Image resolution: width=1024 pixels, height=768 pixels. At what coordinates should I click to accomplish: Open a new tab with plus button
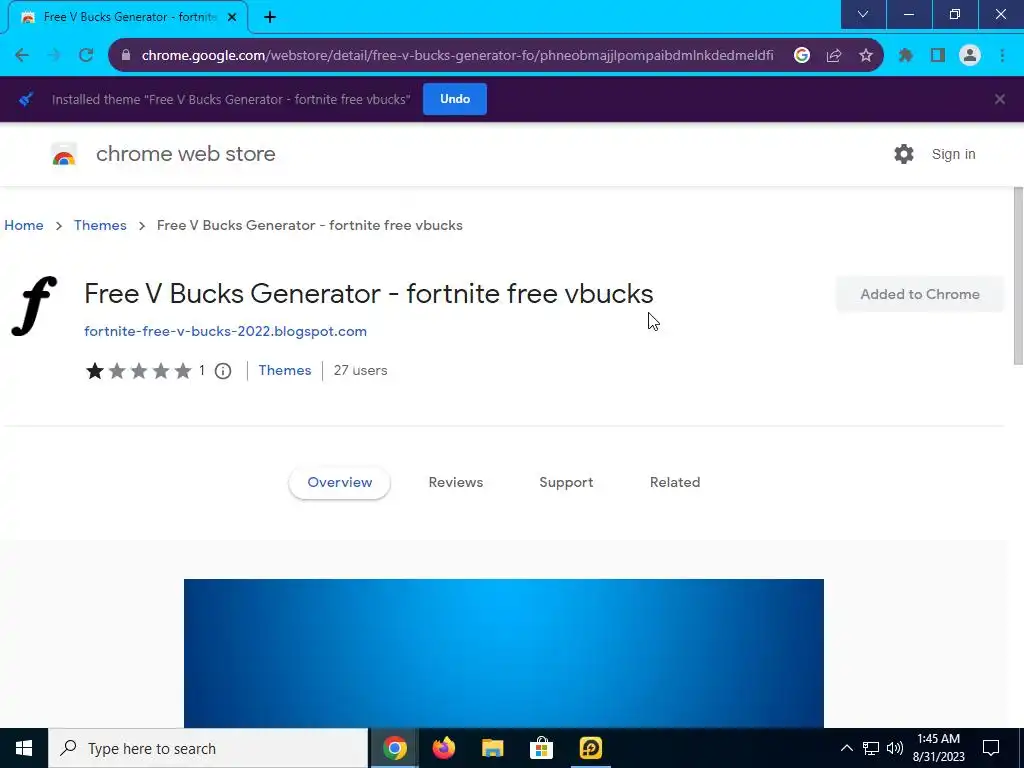coord(270,17)
